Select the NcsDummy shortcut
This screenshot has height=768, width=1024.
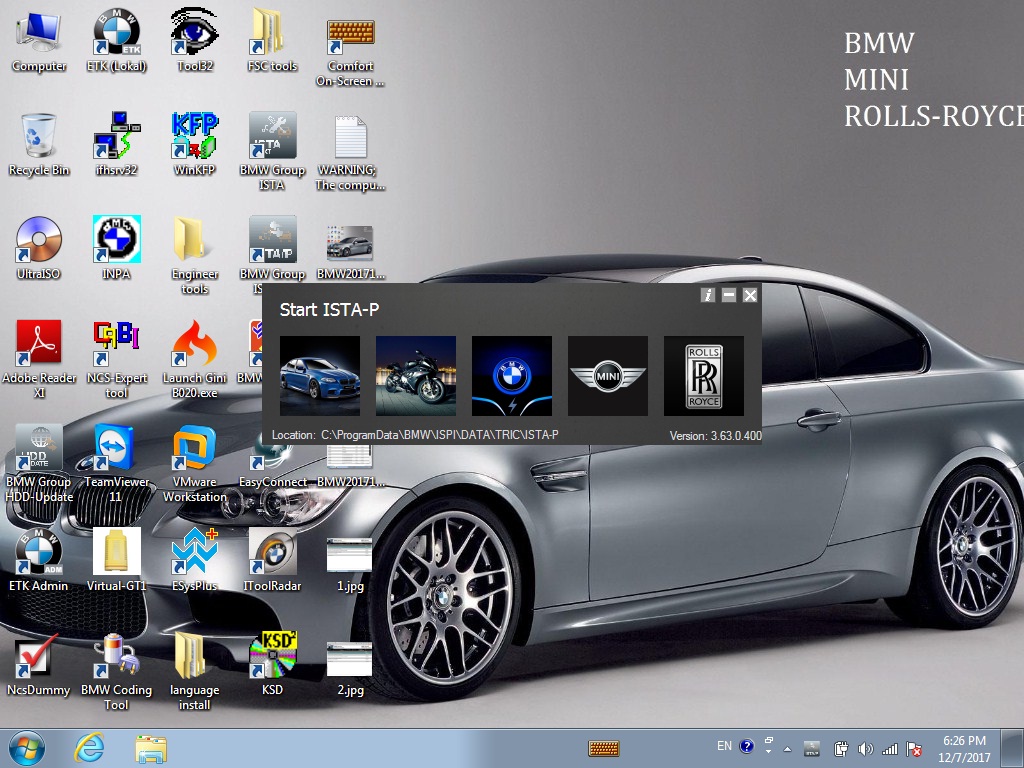click(x=39, y=665)
